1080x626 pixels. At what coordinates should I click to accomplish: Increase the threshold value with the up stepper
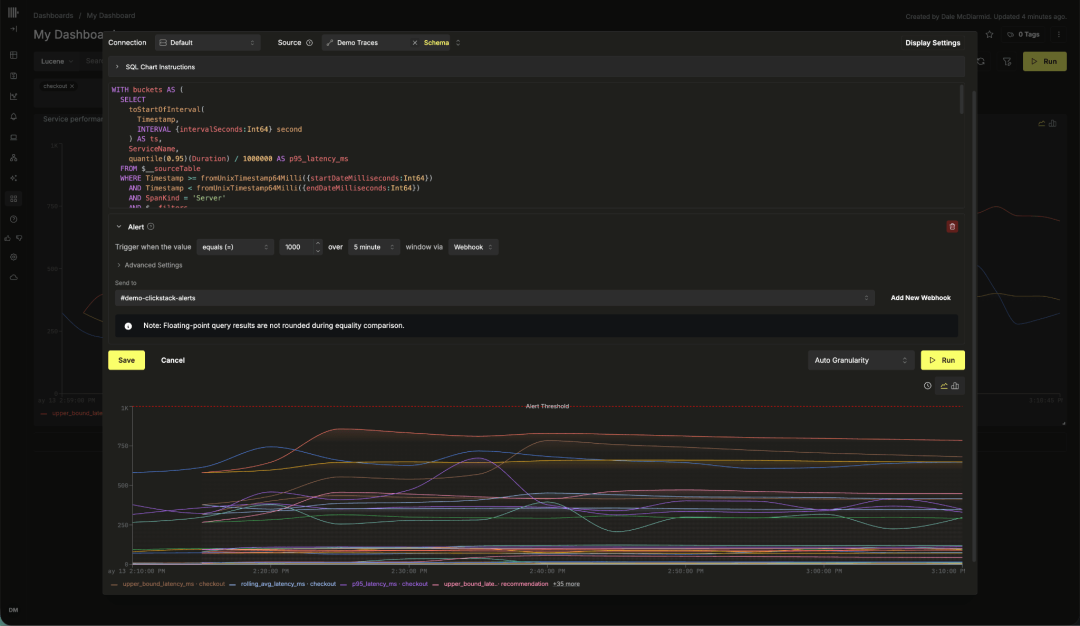318,243
